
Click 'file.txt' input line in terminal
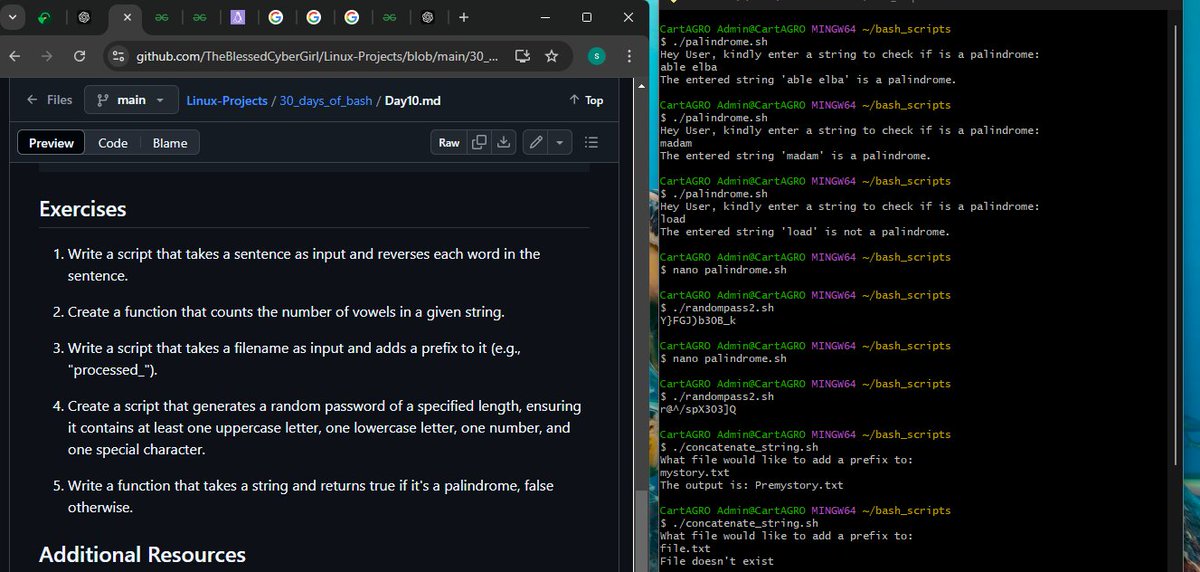click(685, 548)
